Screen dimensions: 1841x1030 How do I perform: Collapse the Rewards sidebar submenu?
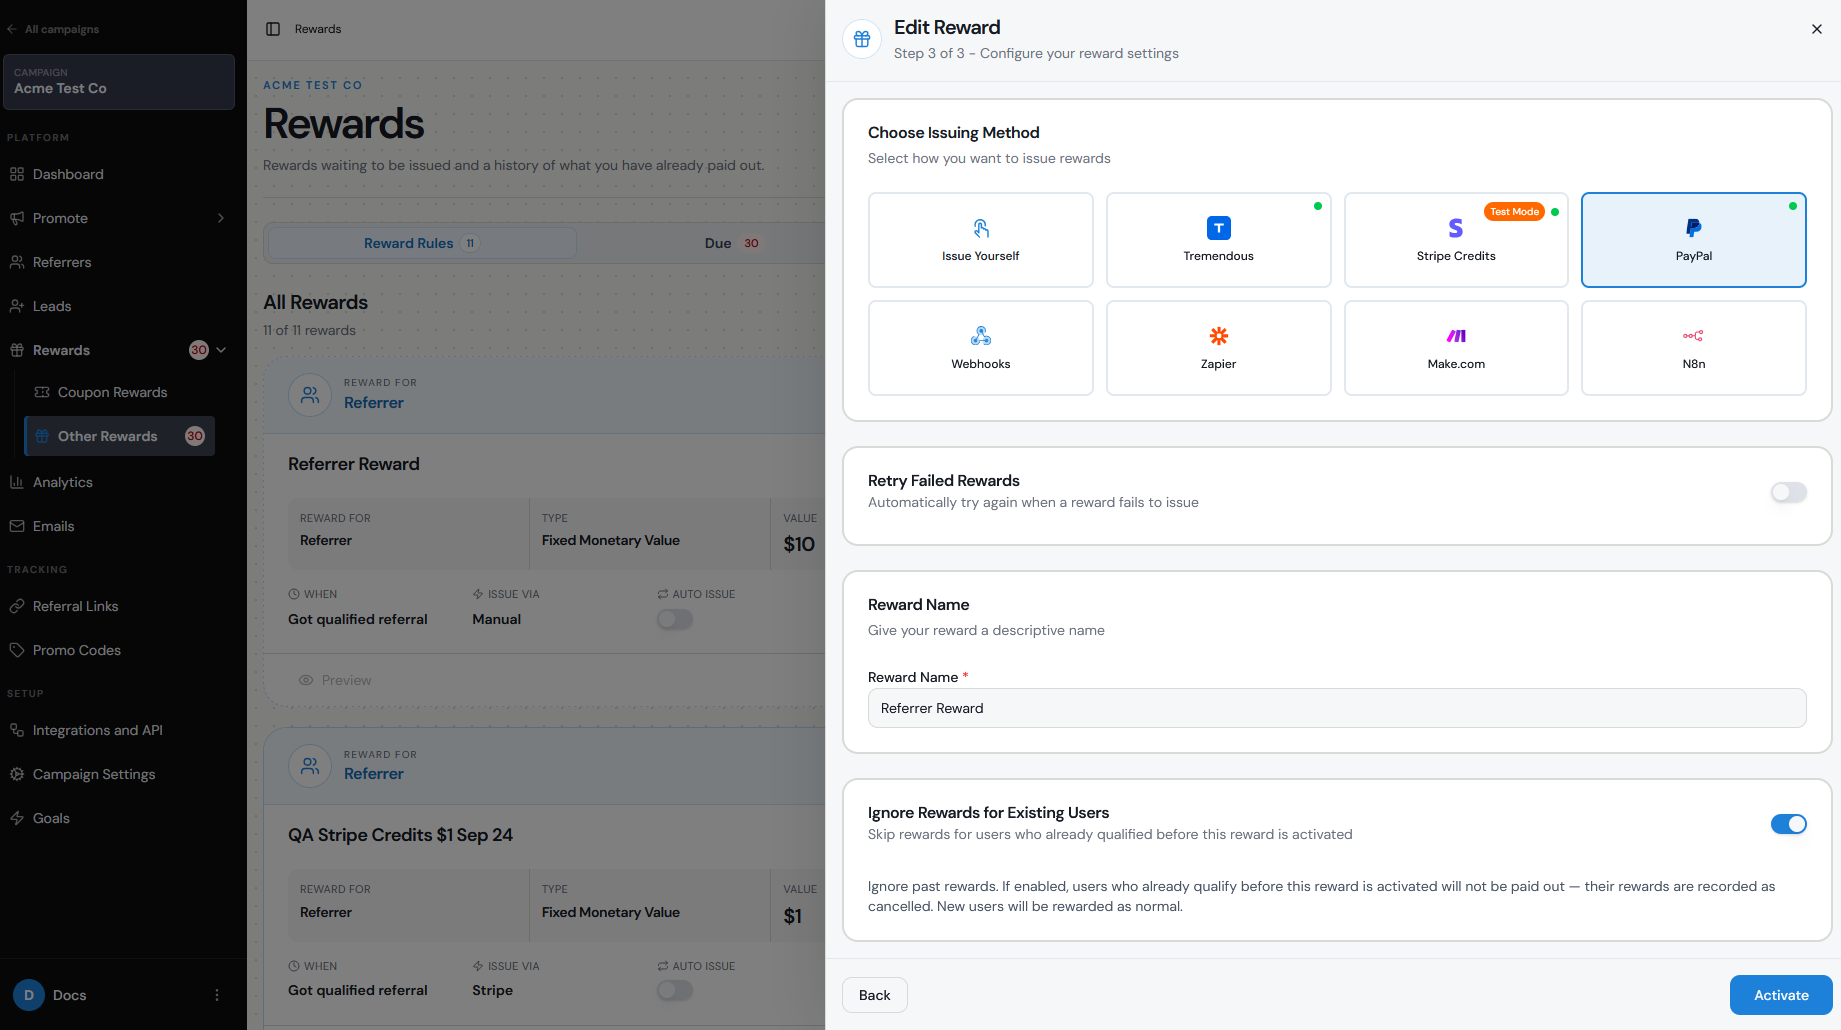click(x=221, y=350)
